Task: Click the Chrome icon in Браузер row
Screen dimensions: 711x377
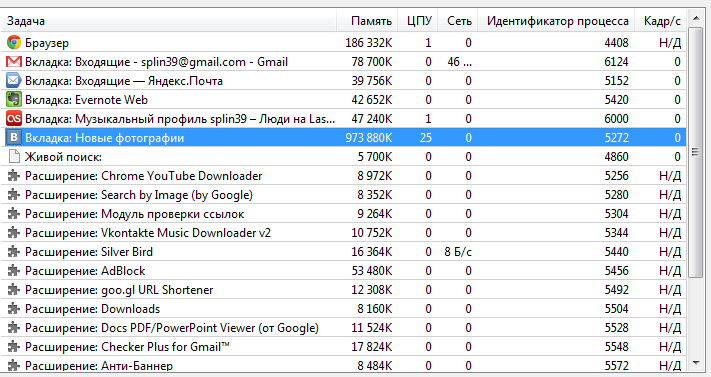Action: (14, 43)
